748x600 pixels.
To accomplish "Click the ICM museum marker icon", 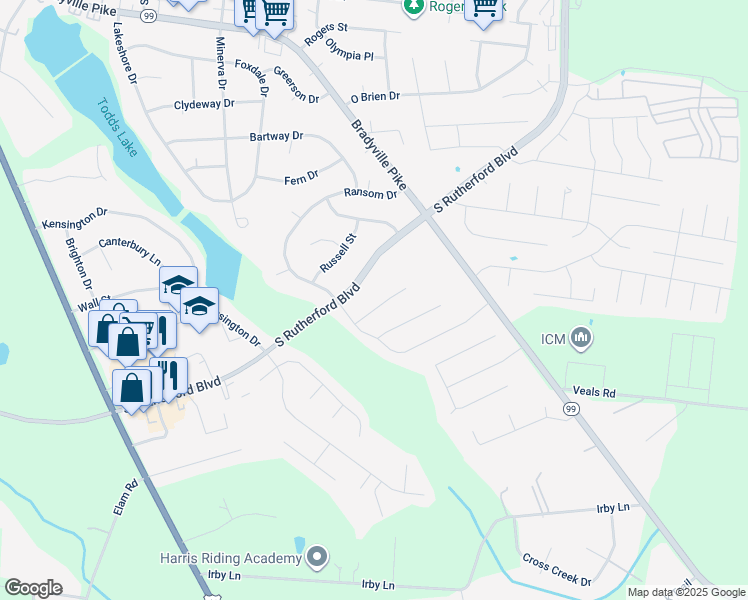I will [581, 339].
